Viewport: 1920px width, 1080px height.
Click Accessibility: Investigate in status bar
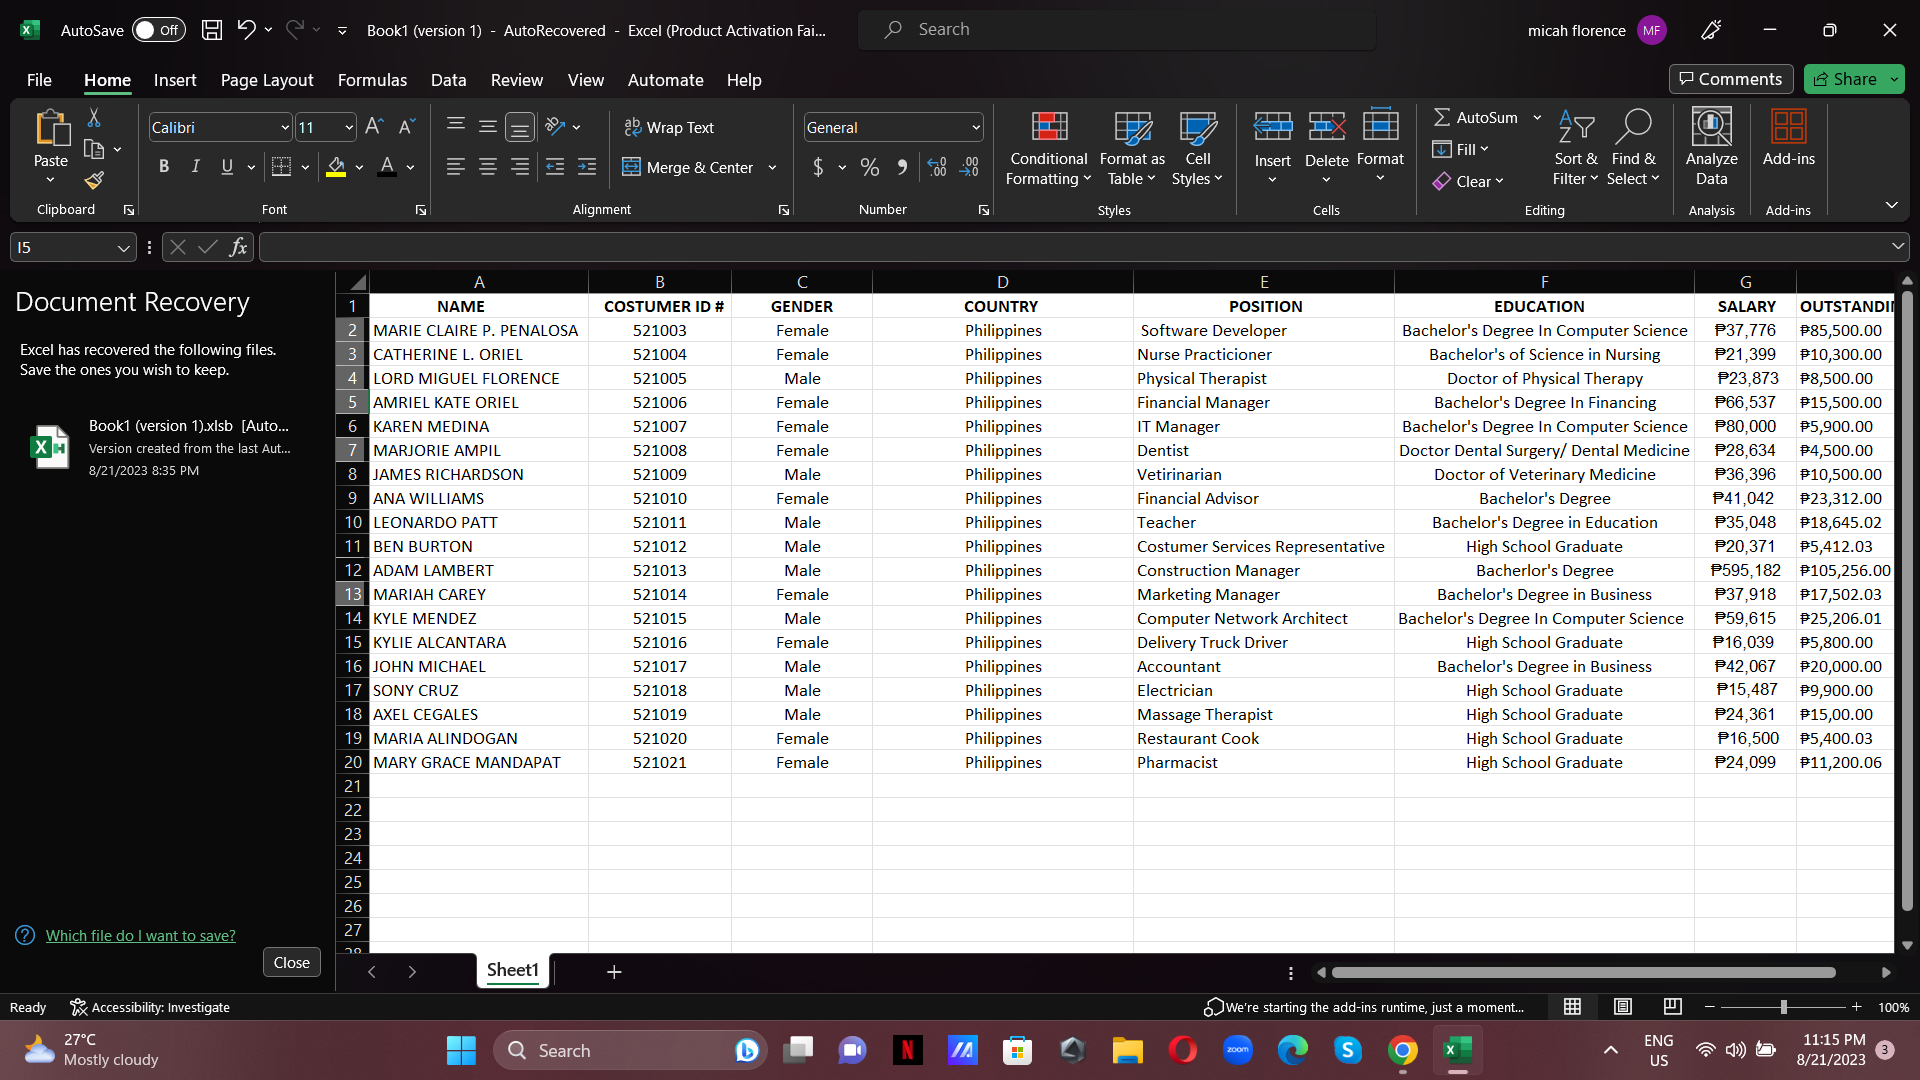150,1007
